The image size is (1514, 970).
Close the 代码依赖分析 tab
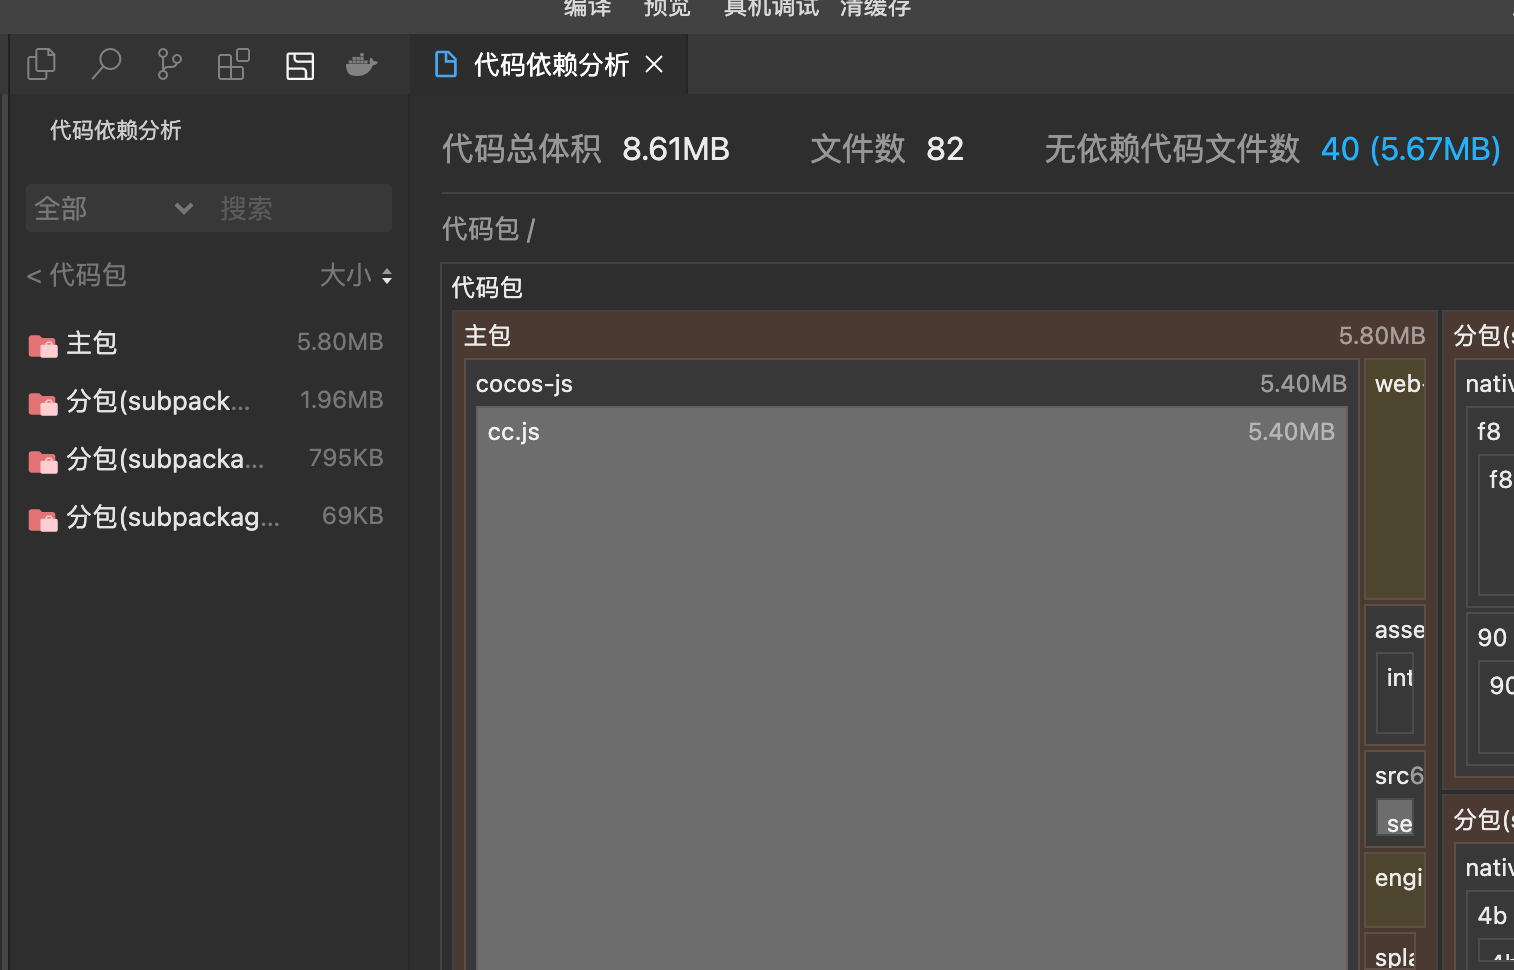point(654,65)
